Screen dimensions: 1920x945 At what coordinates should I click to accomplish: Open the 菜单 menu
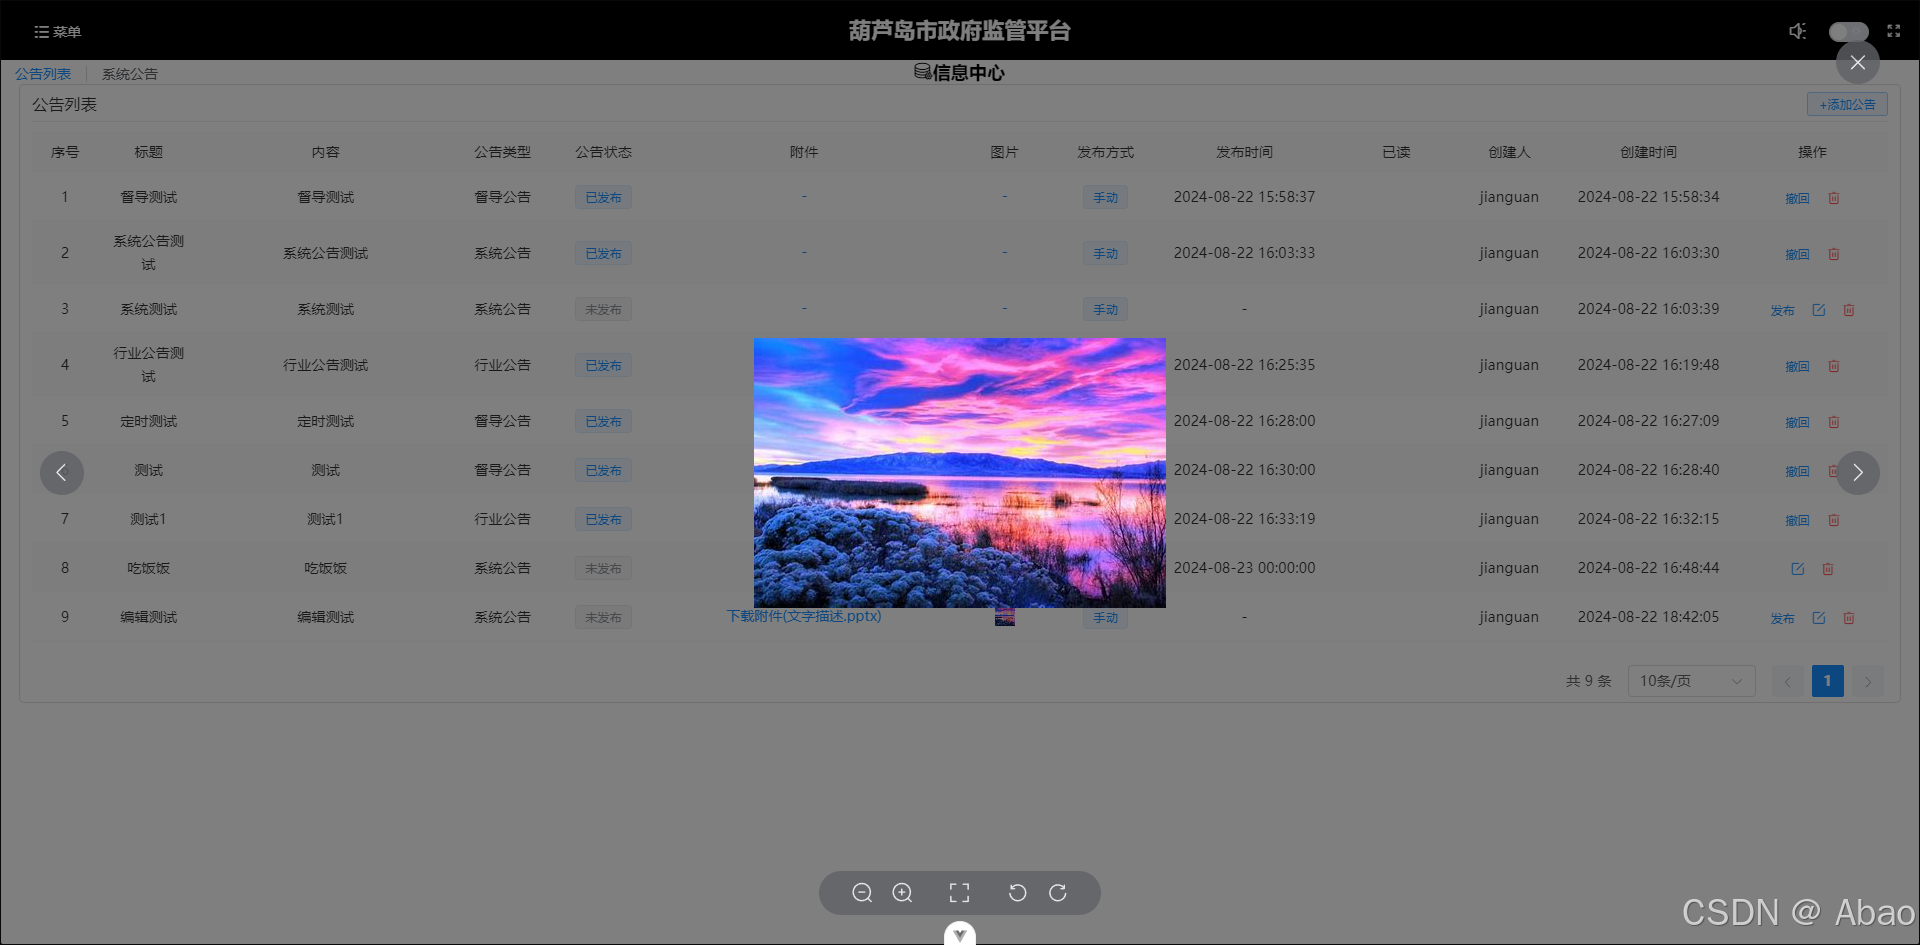[57, 31]
